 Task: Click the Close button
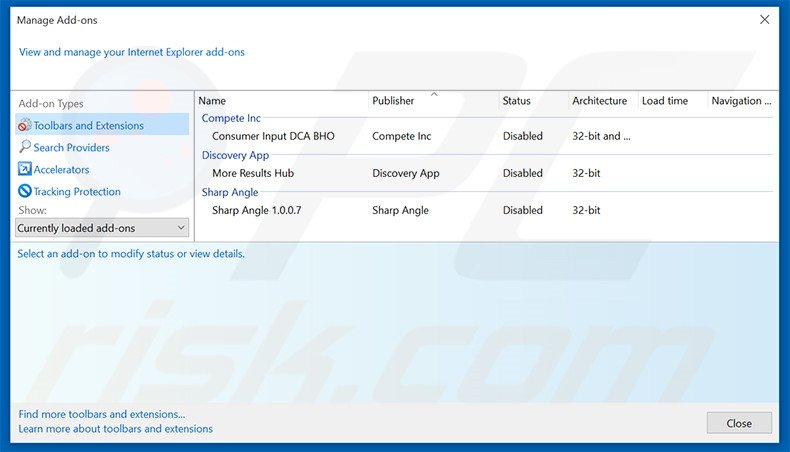click(x=739, y=423)
